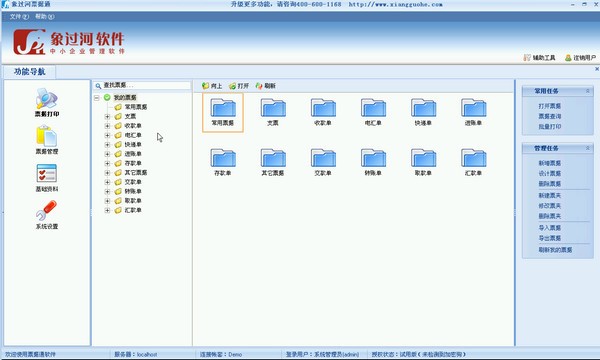The height and width of the screenshot is (360, 600).
Task: Click the 打开票据 task link
Action: tap(549, 106)
